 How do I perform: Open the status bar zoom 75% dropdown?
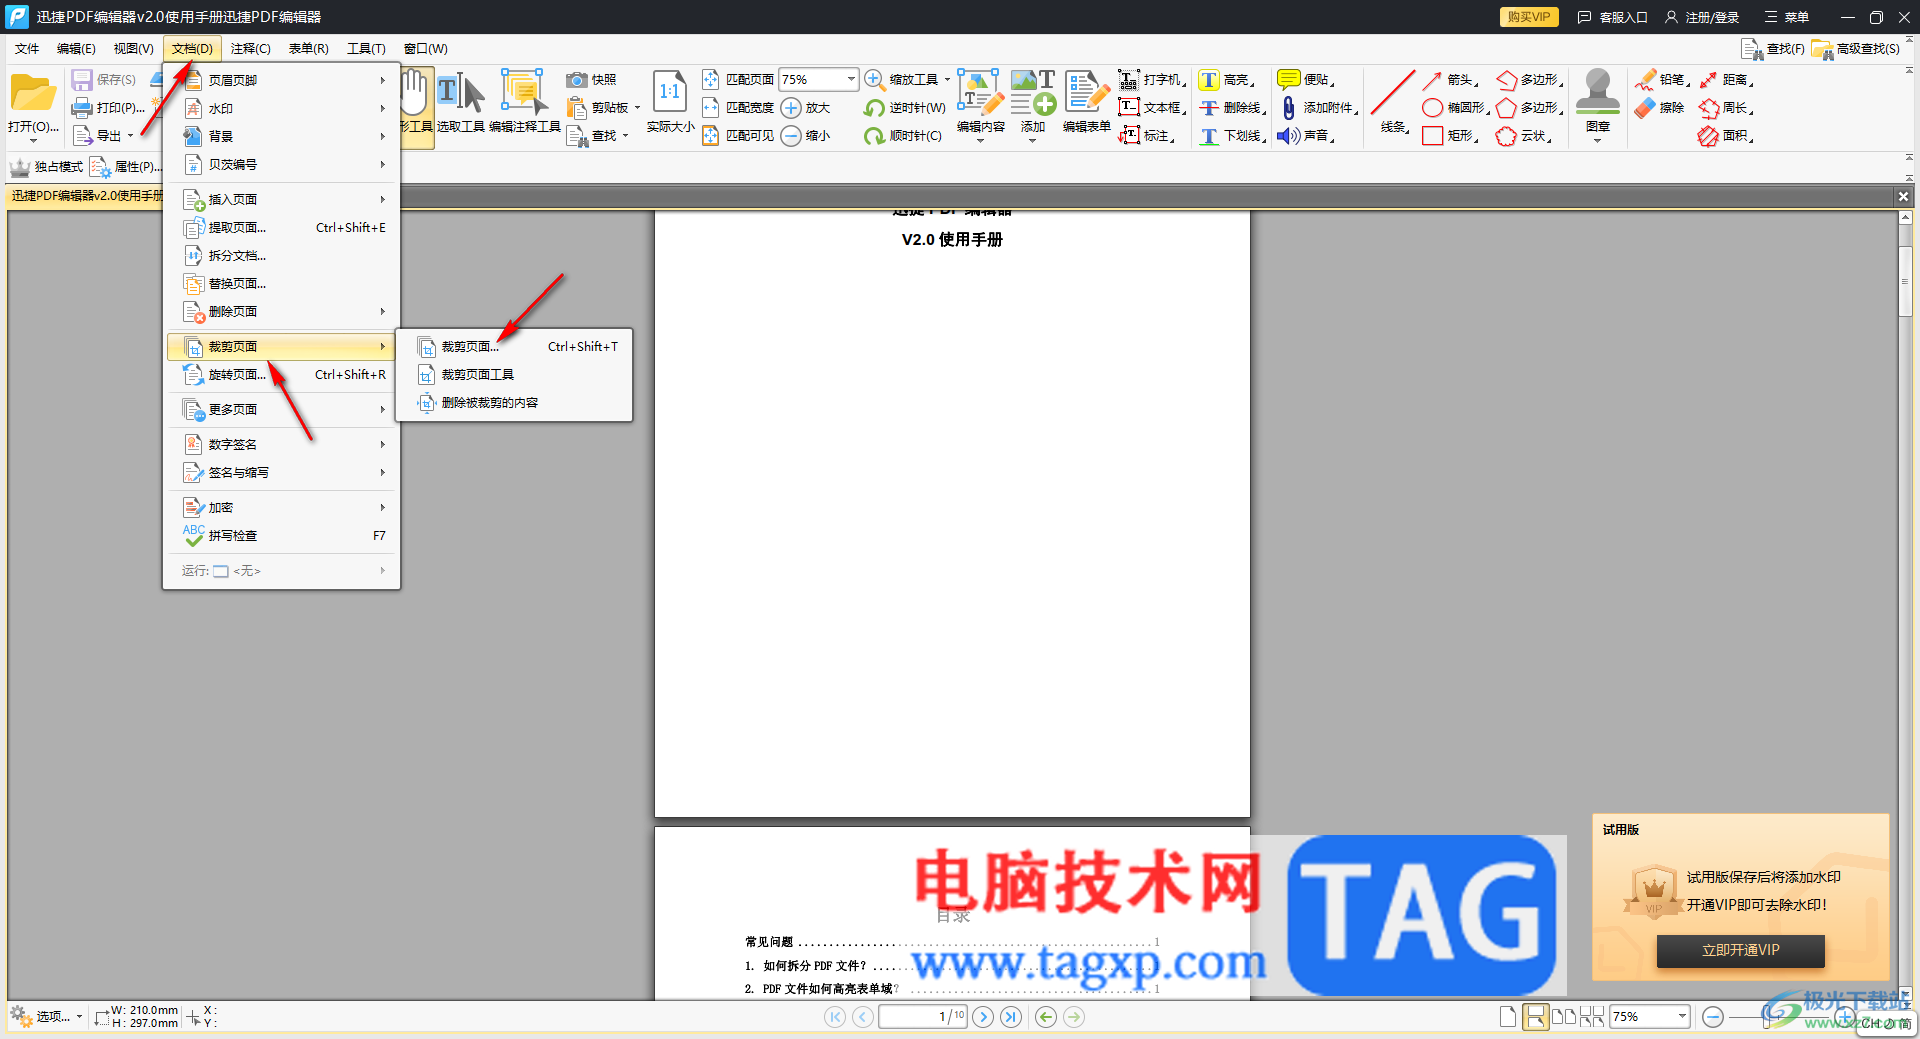click(1683, 1017)
